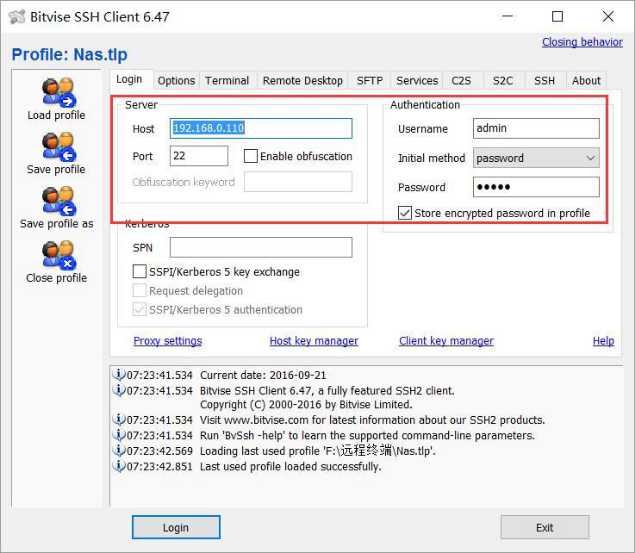Go to the Remote Desktop tab
Image resolution: width=635 pixels, height=553 pixels.
point(303,81)
